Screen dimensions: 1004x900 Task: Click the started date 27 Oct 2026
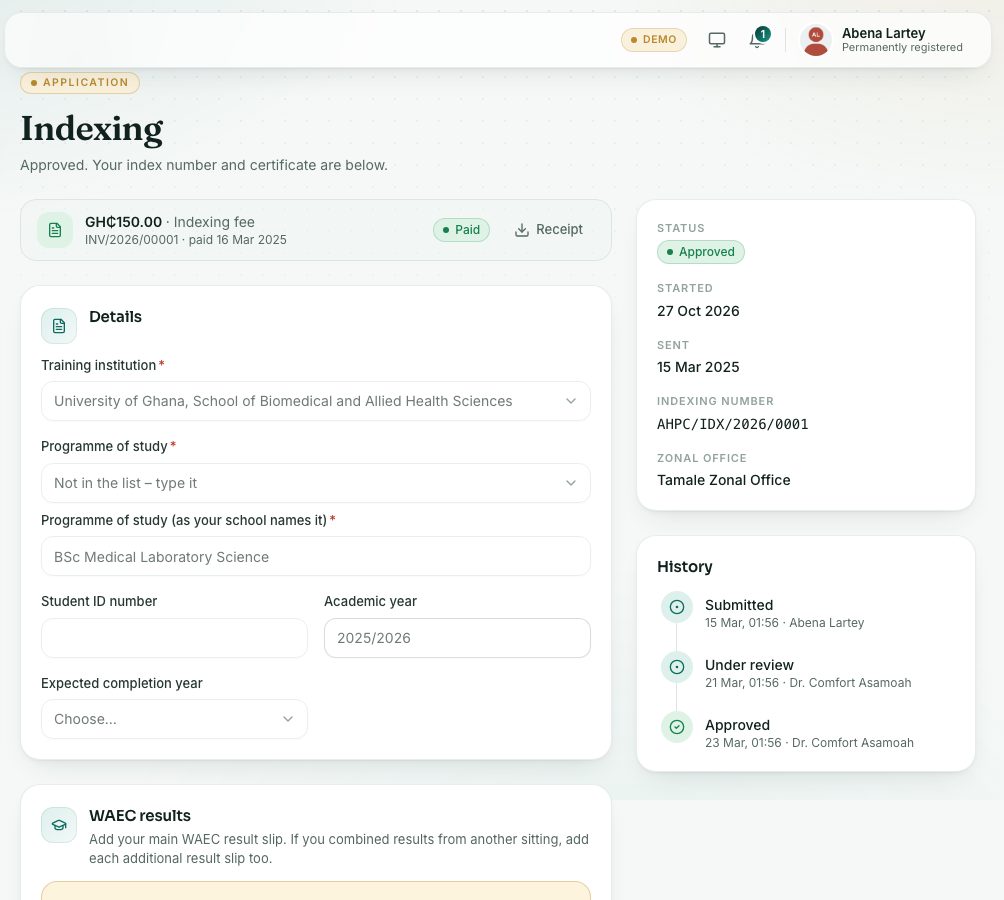point(698,311)
